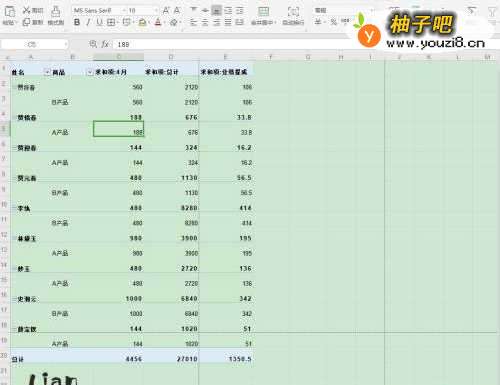Toggle underline formatting

pyautogui.click(x=99, y=22)
